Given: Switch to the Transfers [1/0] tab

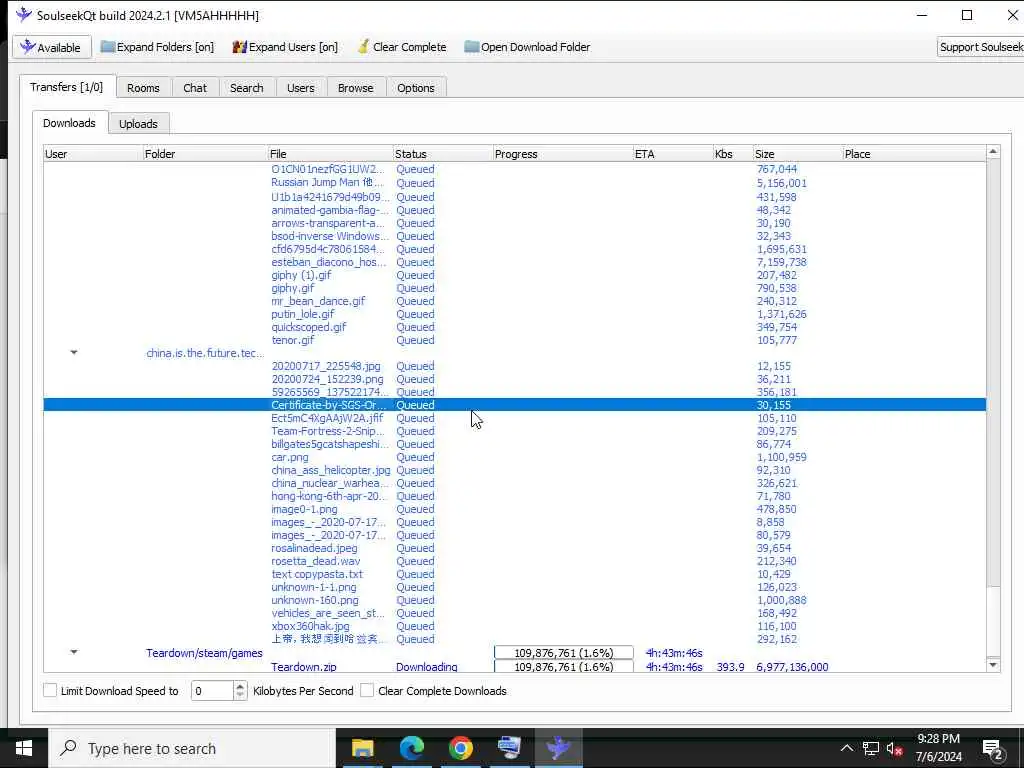Looking at the screenshot, I should click(x=67, y=87).
